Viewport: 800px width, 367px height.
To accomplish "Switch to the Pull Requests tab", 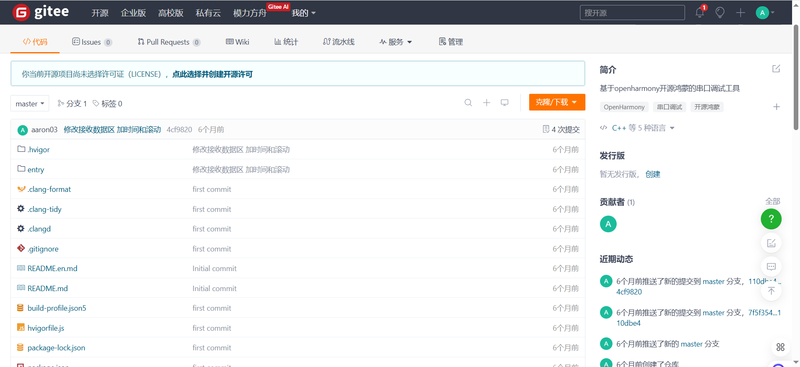I will (x=169, y=42).
